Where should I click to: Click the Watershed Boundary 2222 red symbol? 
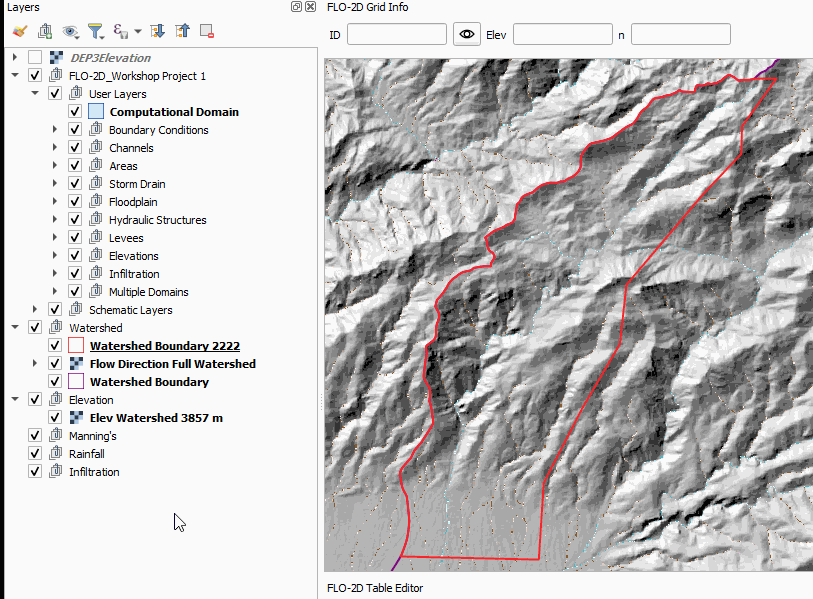76,346
